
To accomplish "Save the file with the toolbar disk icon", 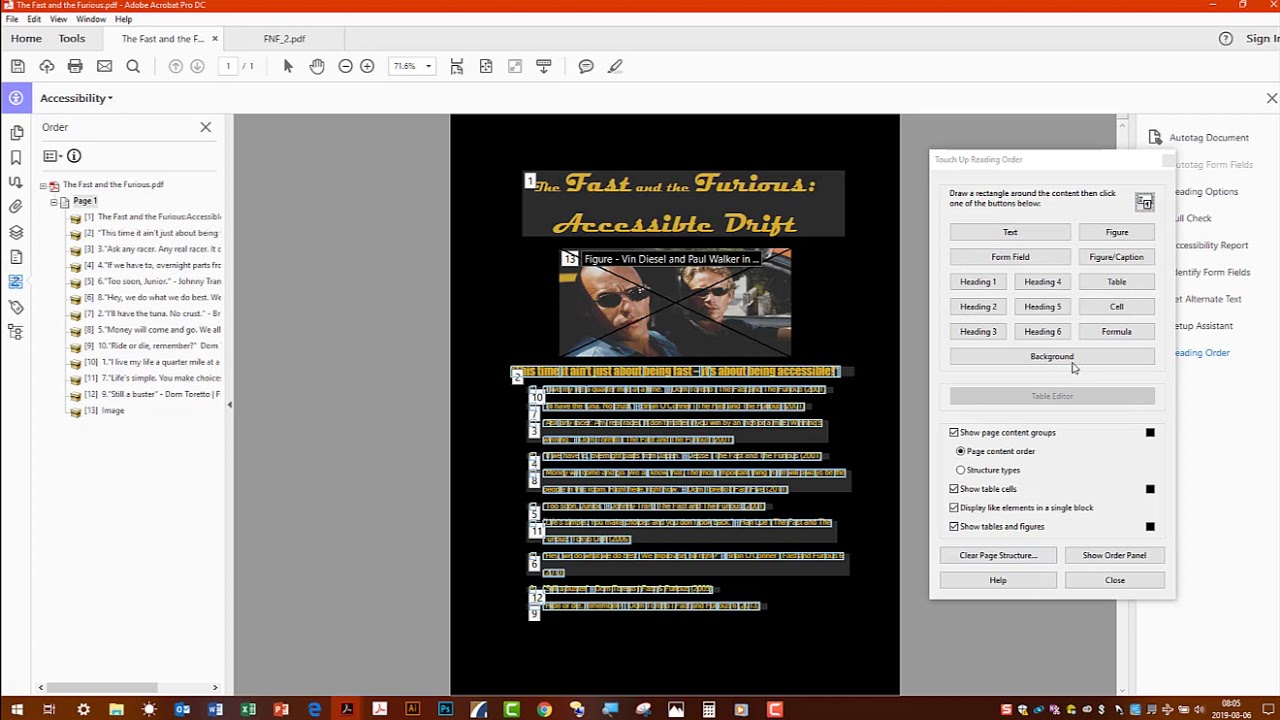I will [18, 66].
